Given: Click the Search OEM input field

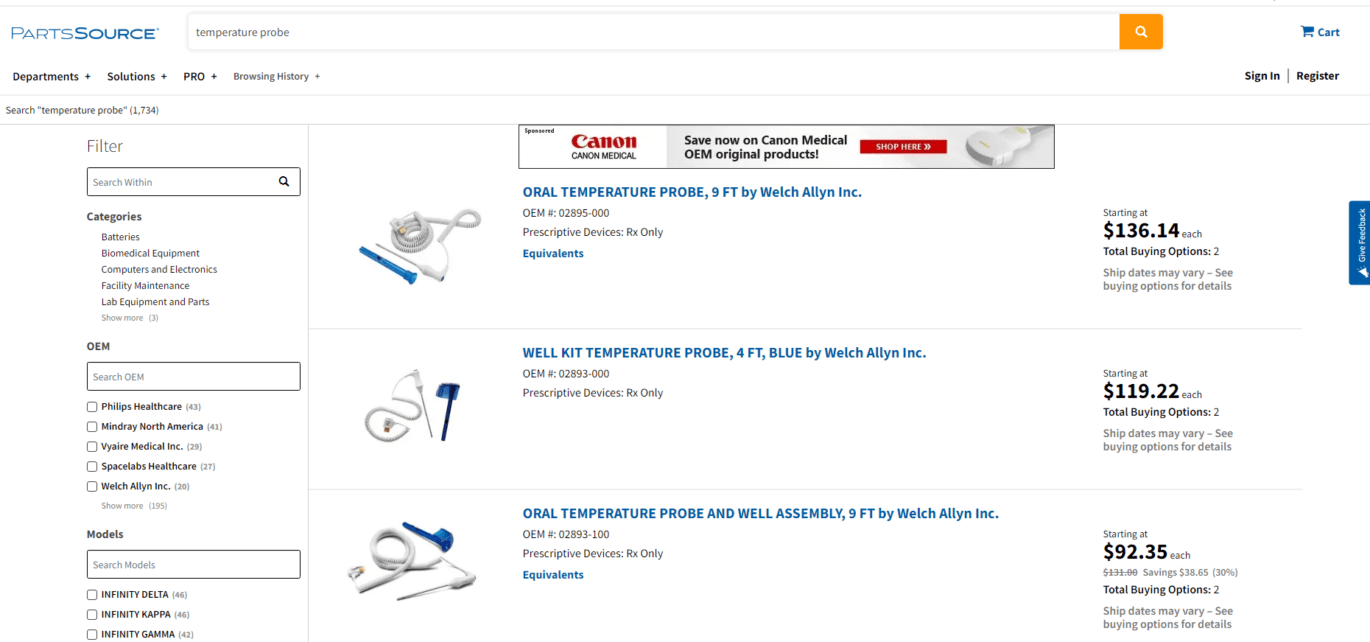Looking at the screenshot, I should tap(193, 377).
